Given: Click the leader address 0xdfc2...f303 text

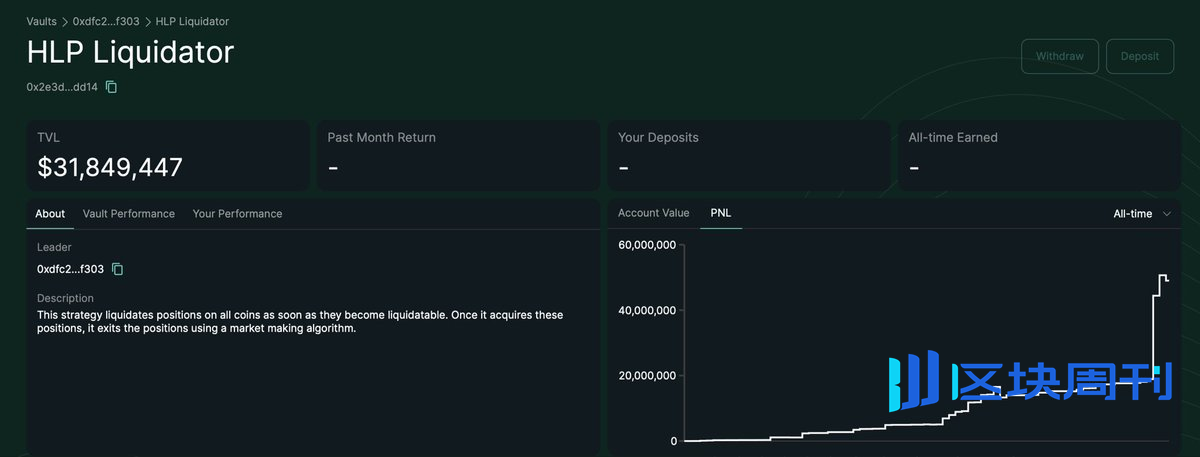Looking at the screenshot, I should 70,269.
